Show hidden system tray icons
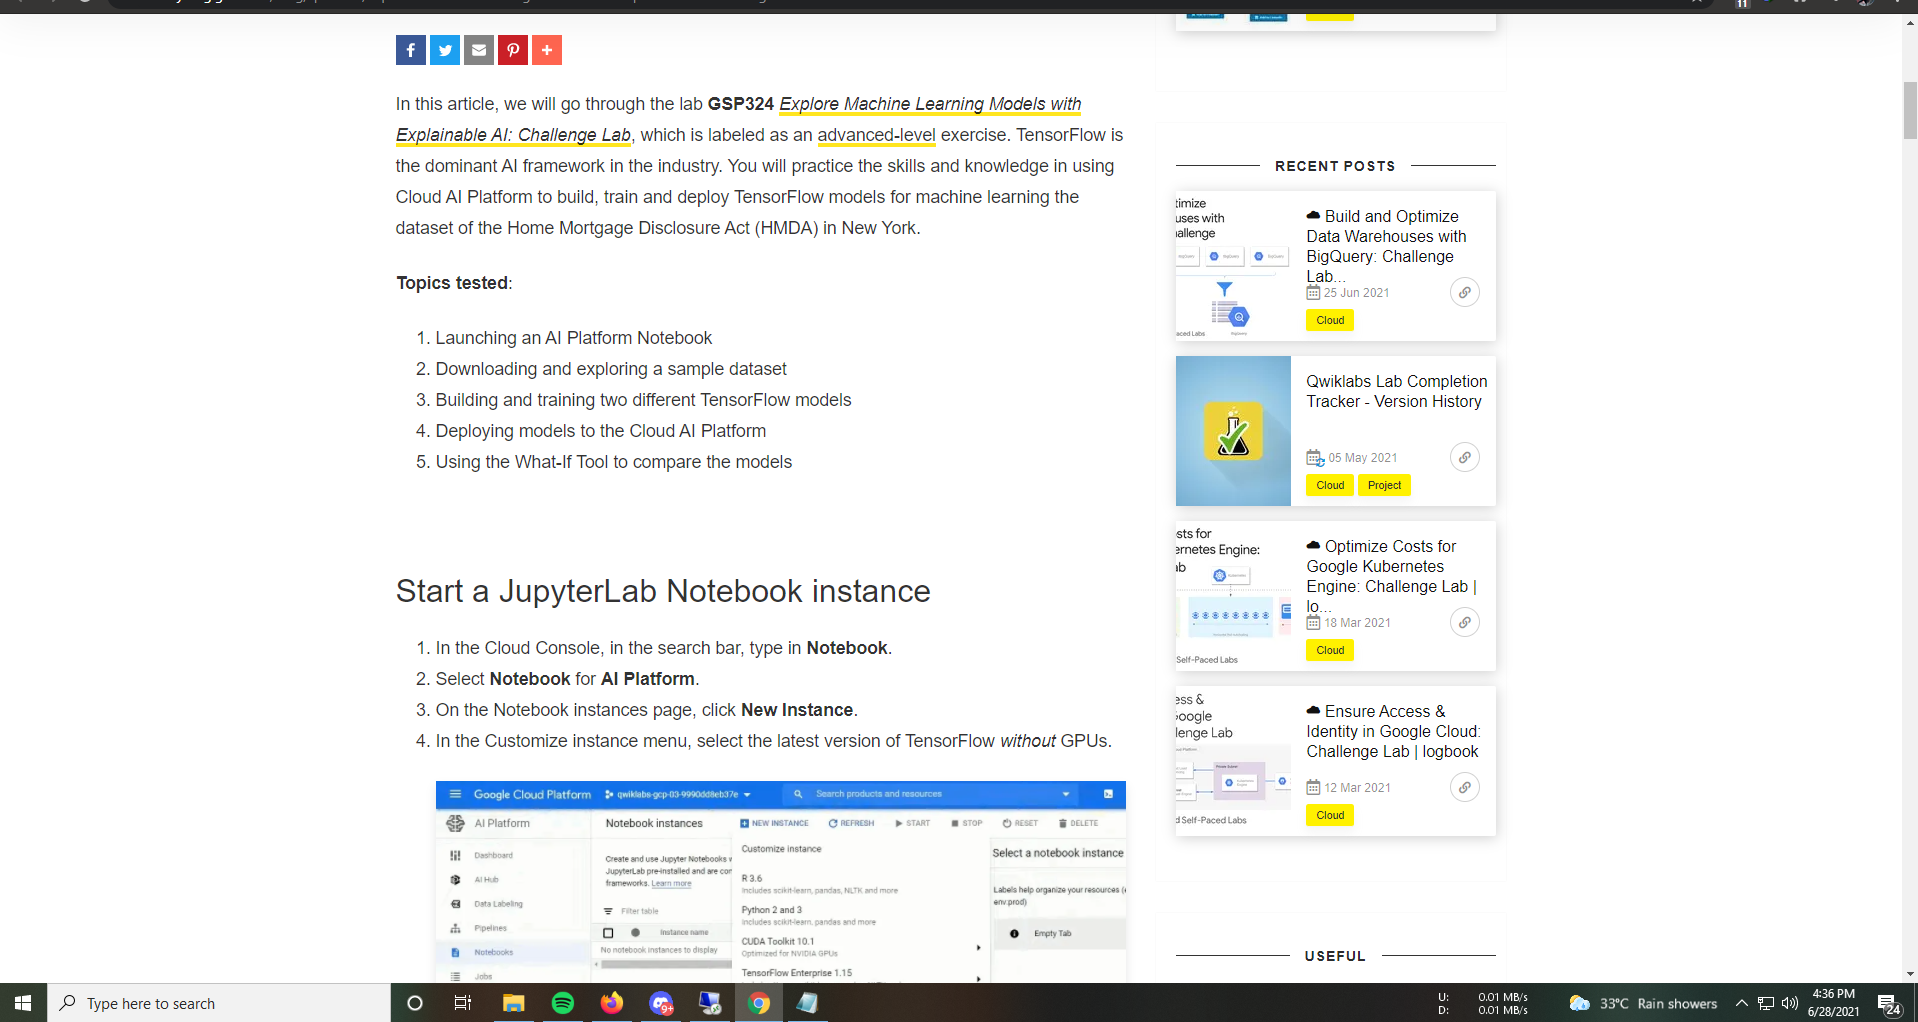The height and width of the screenshot is (1022, 1918). [x=1742, y=1003]
